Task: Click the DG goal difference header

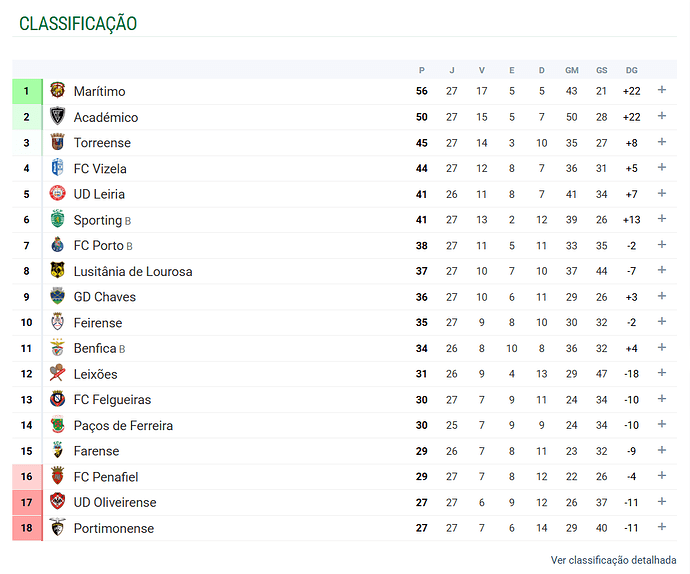Action: (x=631, y=70)
